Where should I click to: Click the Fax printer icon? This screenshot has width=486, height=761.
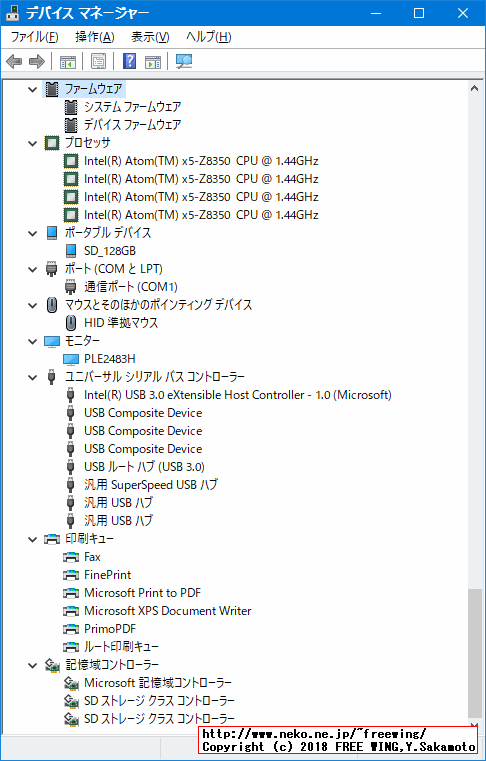pyautogui.click(x=71, y=557)
